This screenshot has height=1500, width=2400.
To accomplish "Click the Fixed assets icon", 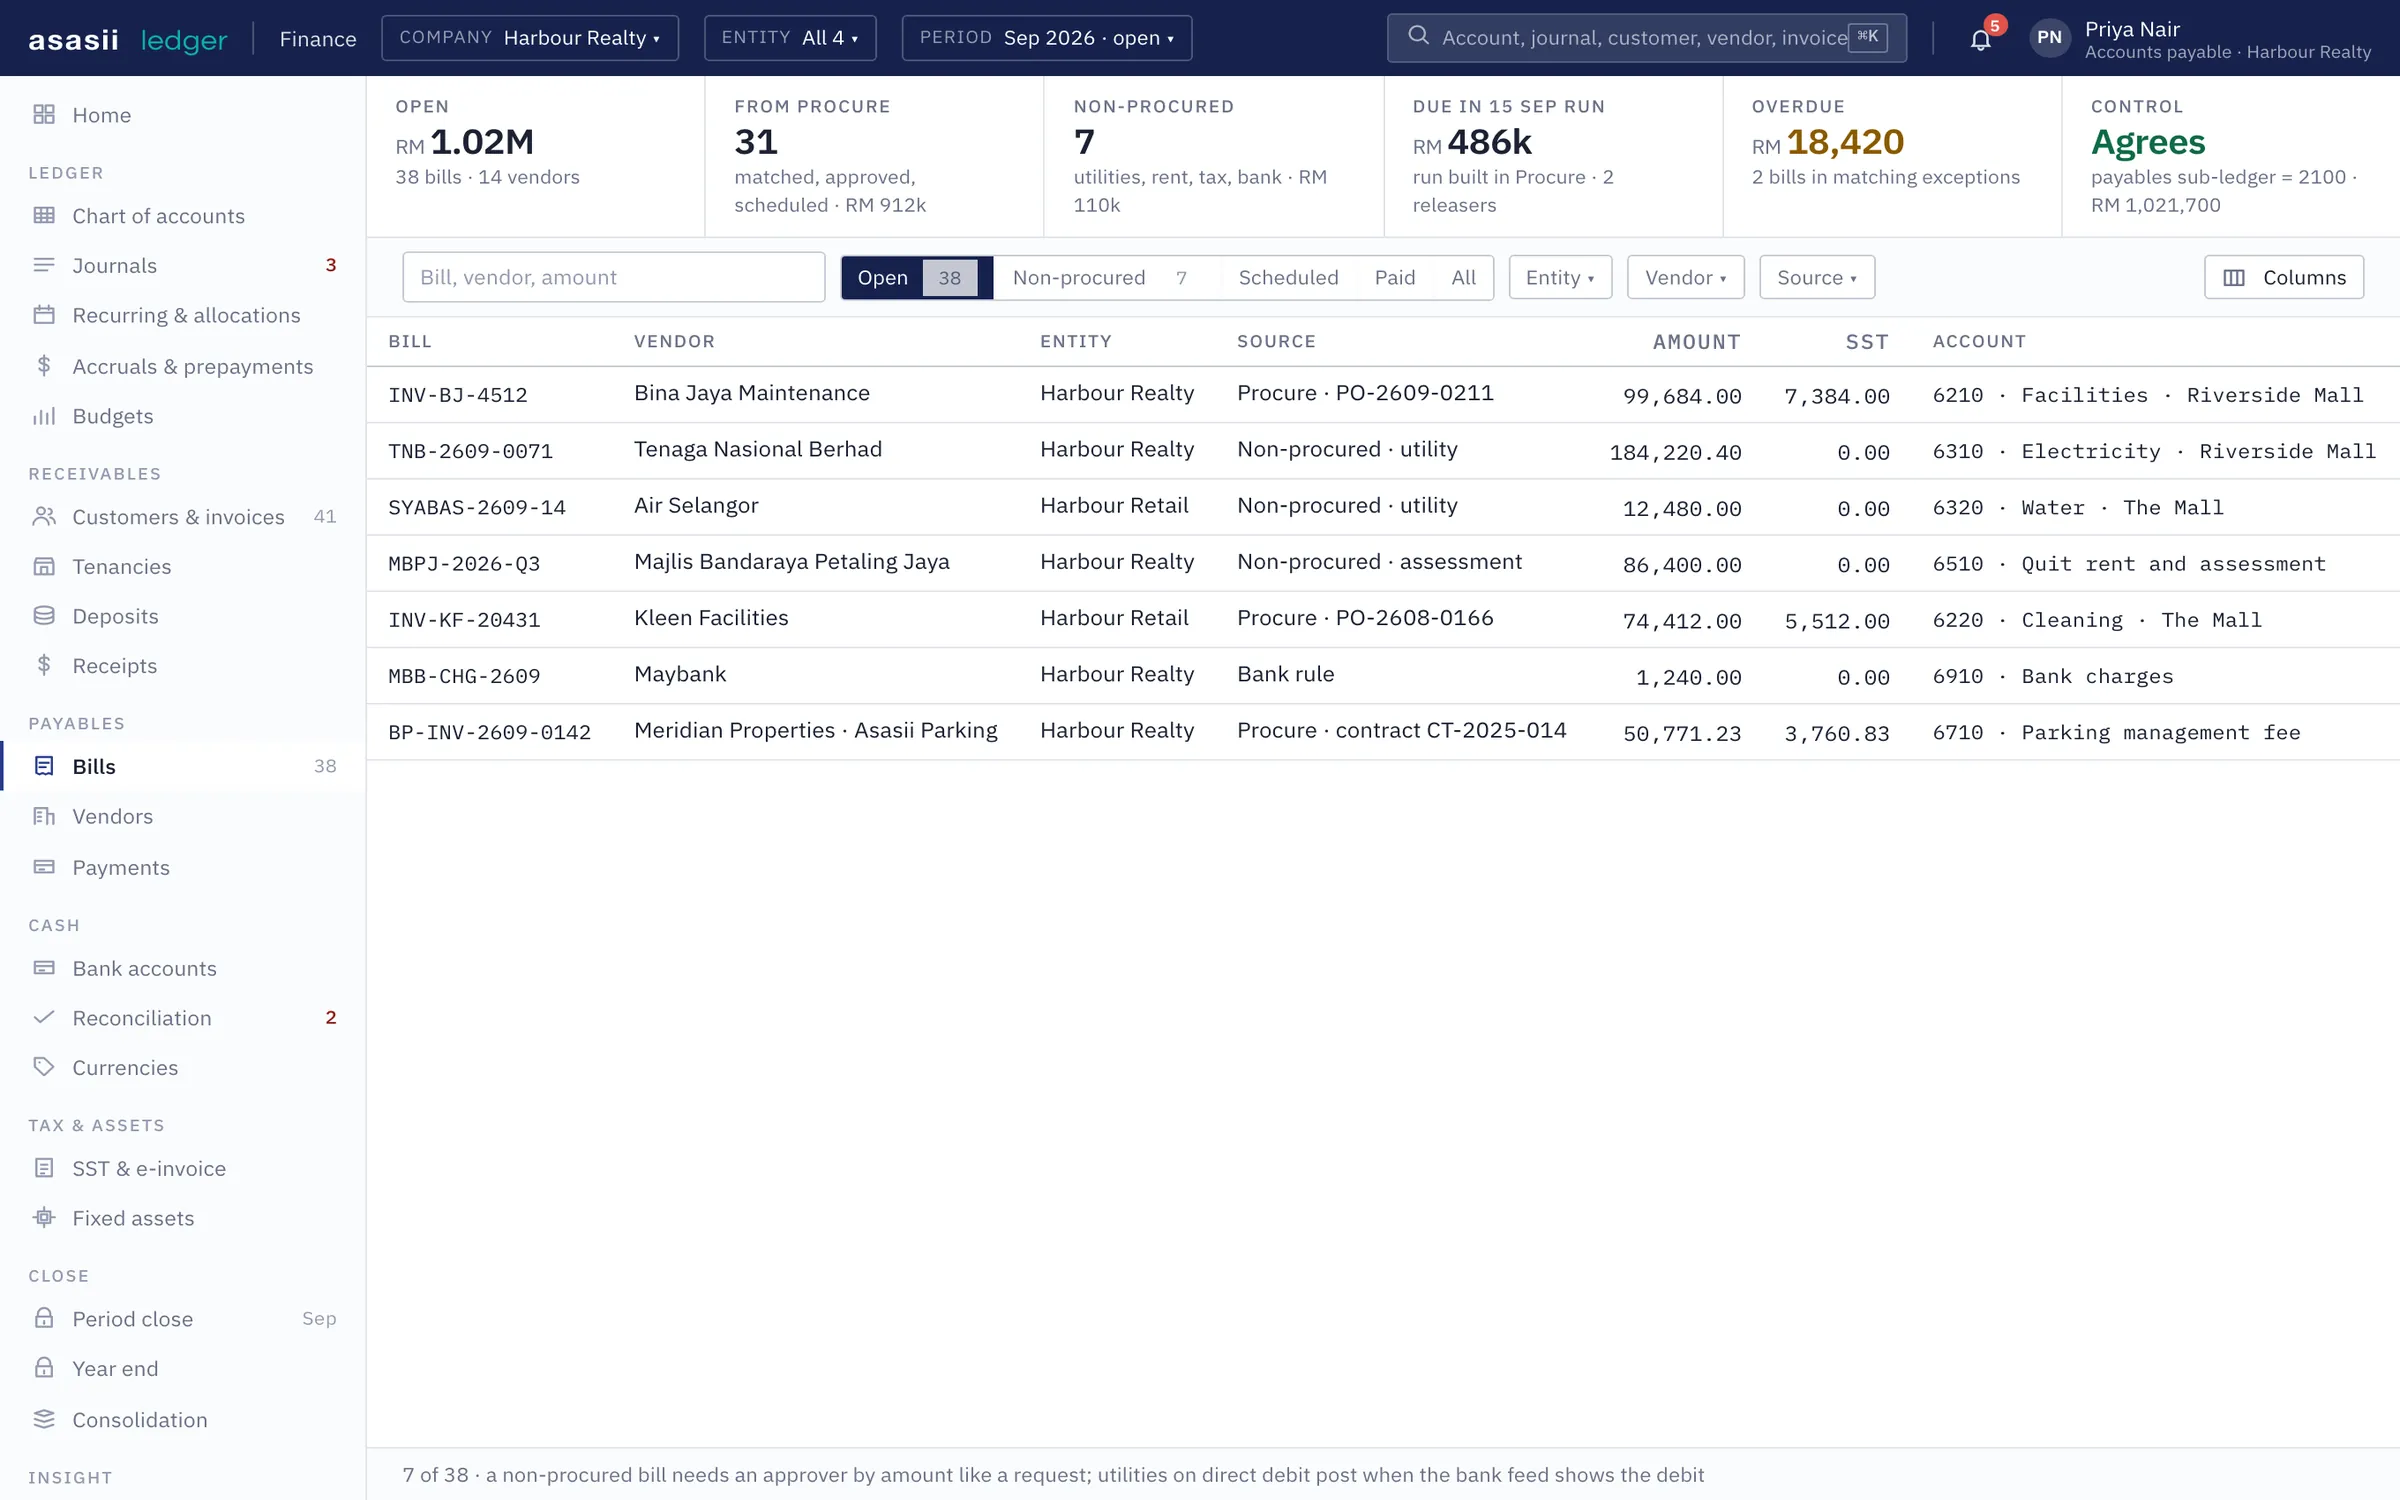I will (44, 1217).
